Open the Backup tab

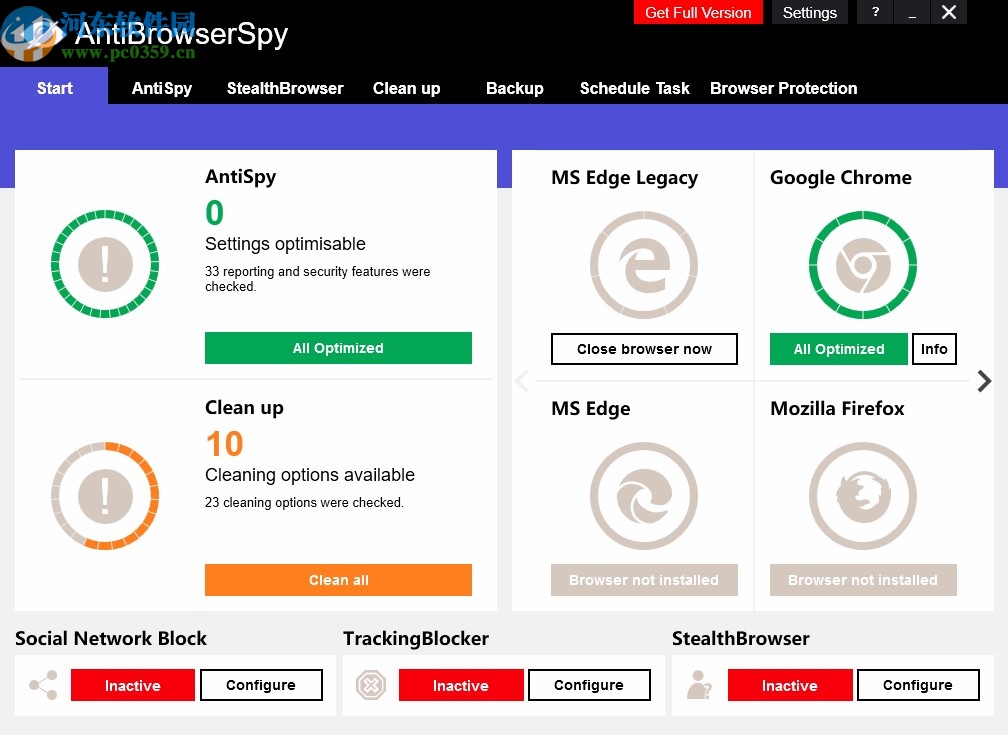coord(514,89)
